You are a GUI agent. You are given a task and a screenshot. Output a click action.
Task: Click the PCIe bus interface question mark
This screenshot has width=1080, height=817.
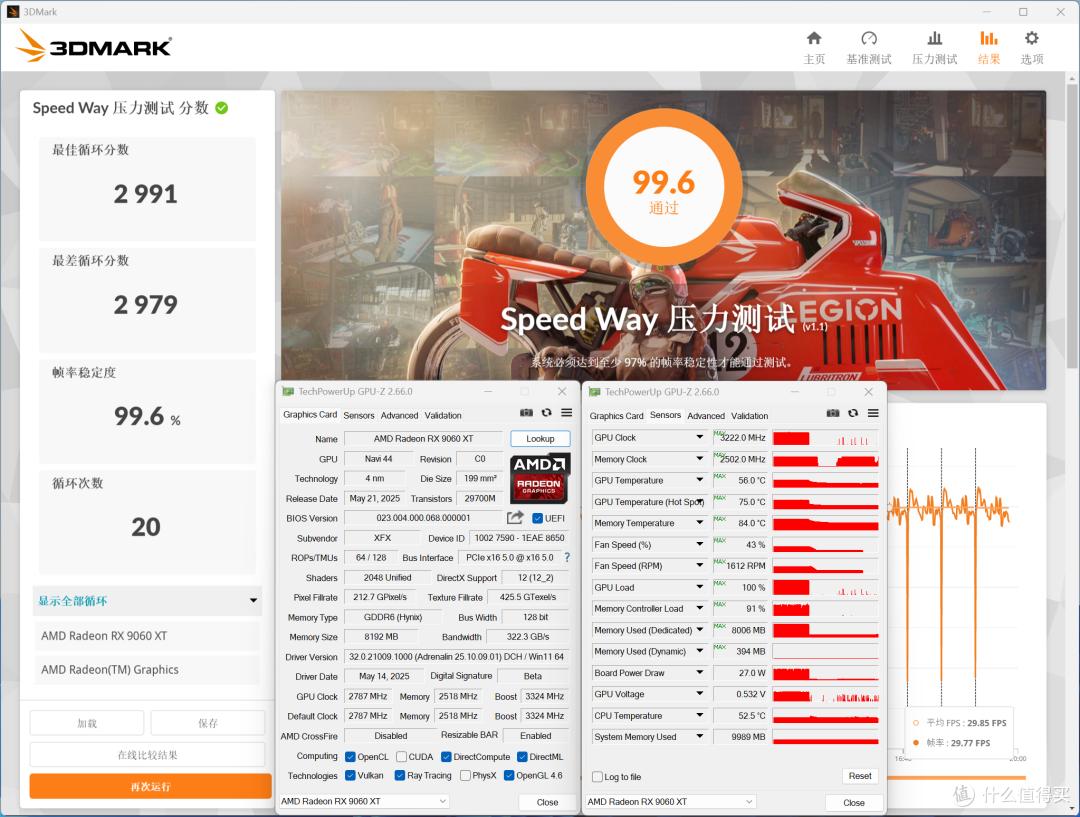click(567, 557)
